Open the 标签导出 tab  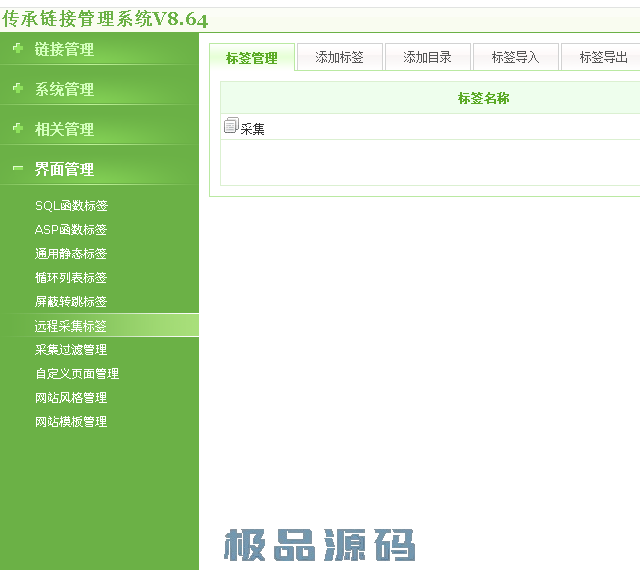603,57
